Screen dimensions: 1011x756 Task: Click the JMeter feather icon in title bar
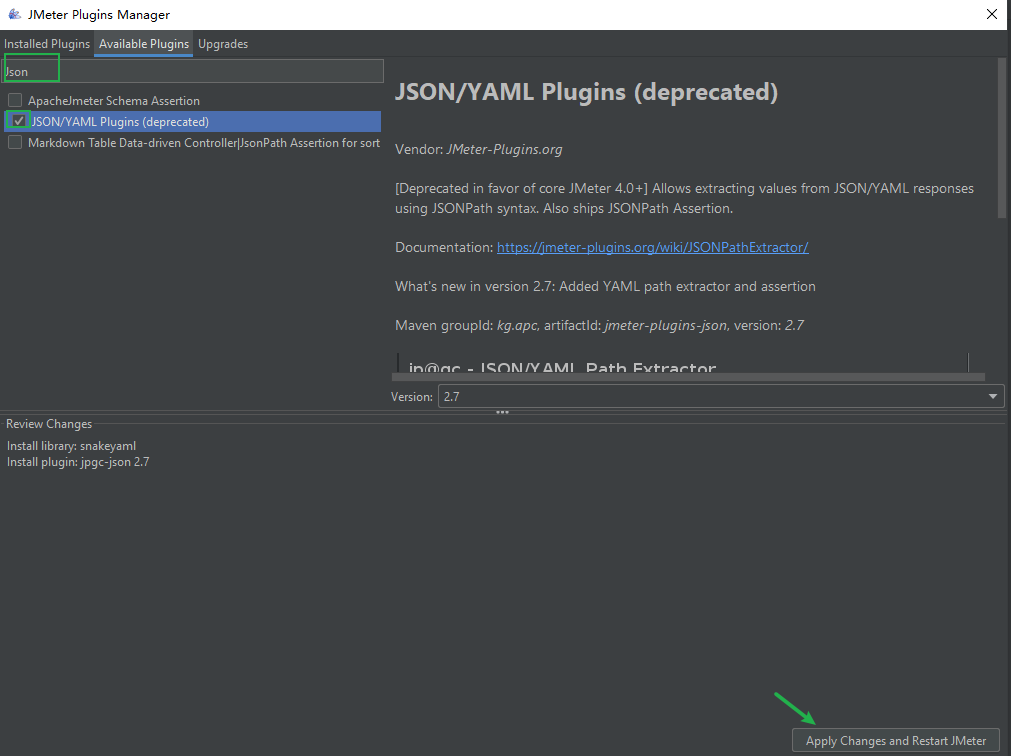[14, 14]
